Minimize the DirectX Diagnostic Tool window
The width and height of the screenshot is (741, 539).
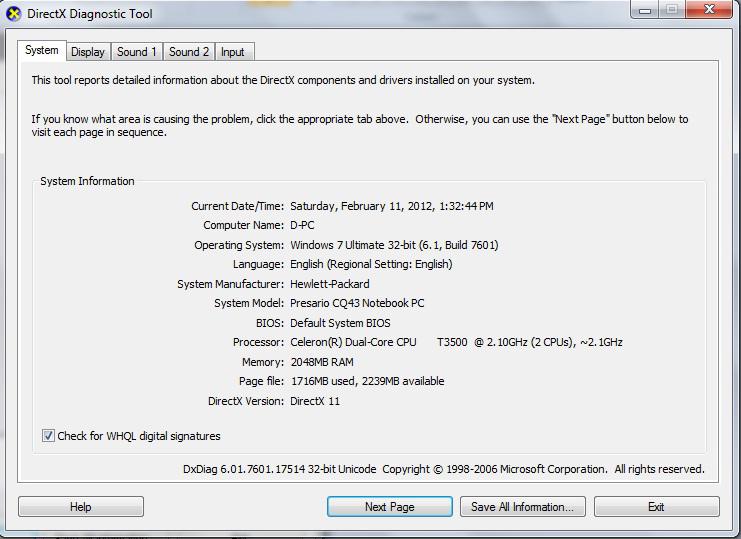(x=642, y=10)
